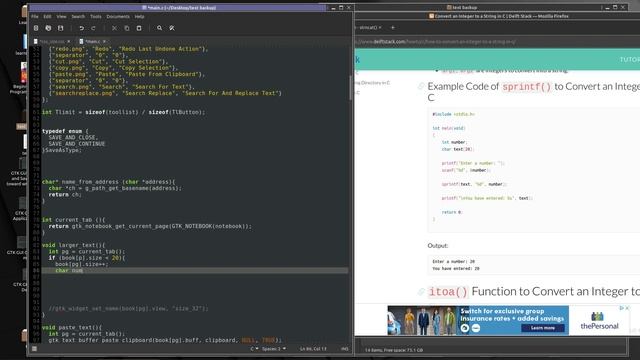Click the 'Example Code of sprintf()' heading
This screenshot has height=360, width=640.
click(x=533, y=91)
